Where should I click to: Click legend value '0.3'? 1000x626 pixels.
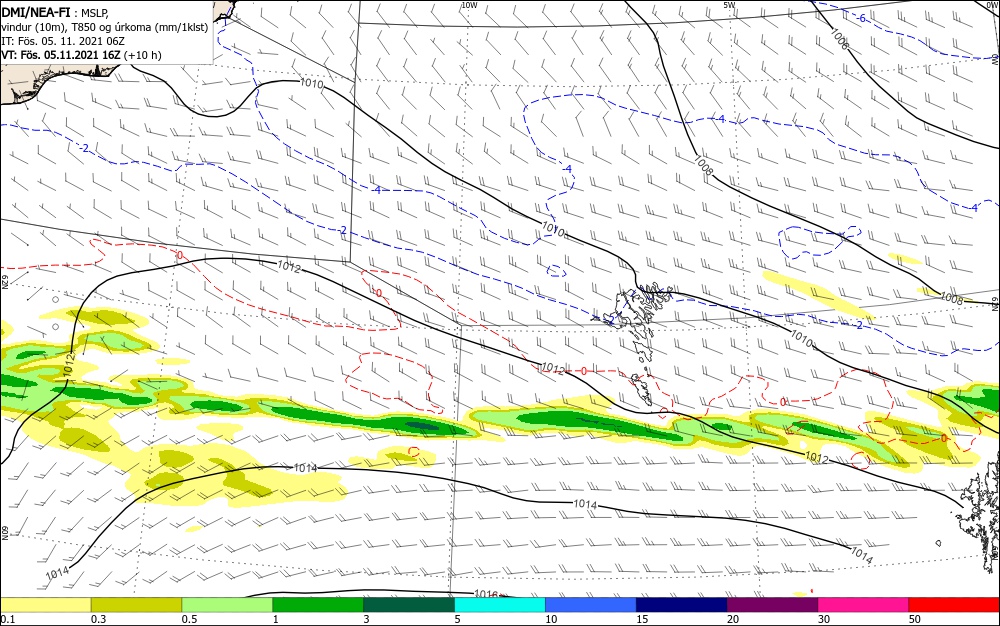point(98,619)
